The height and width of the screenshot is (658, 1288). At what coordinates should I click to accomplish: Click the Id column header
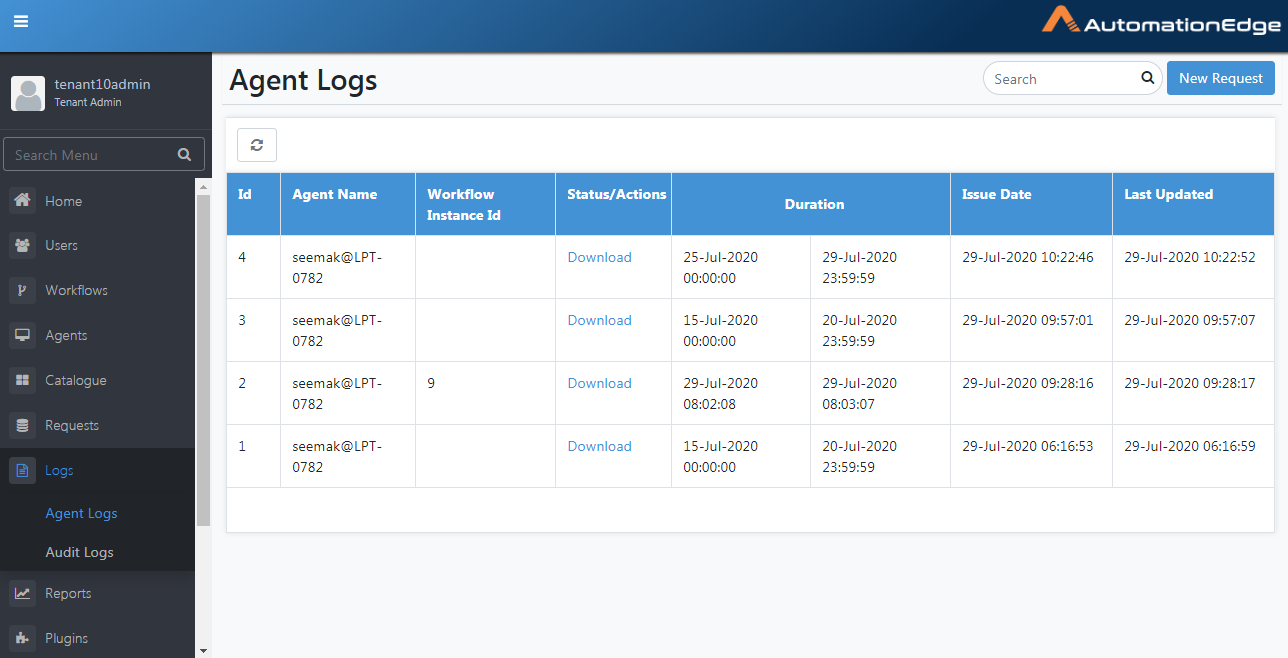(253, 204)
